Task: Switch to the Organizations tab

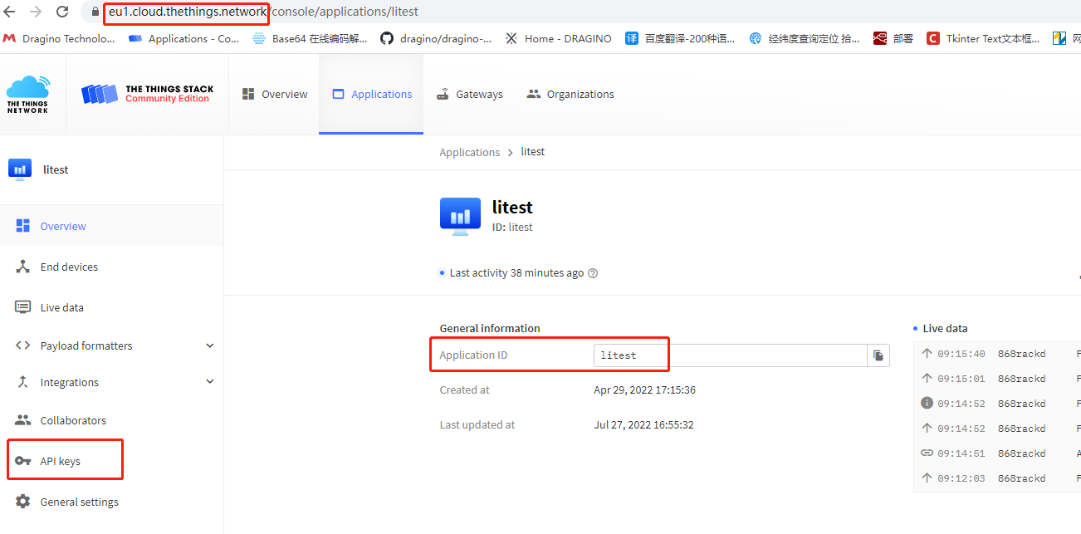Action: pos(569,94)
